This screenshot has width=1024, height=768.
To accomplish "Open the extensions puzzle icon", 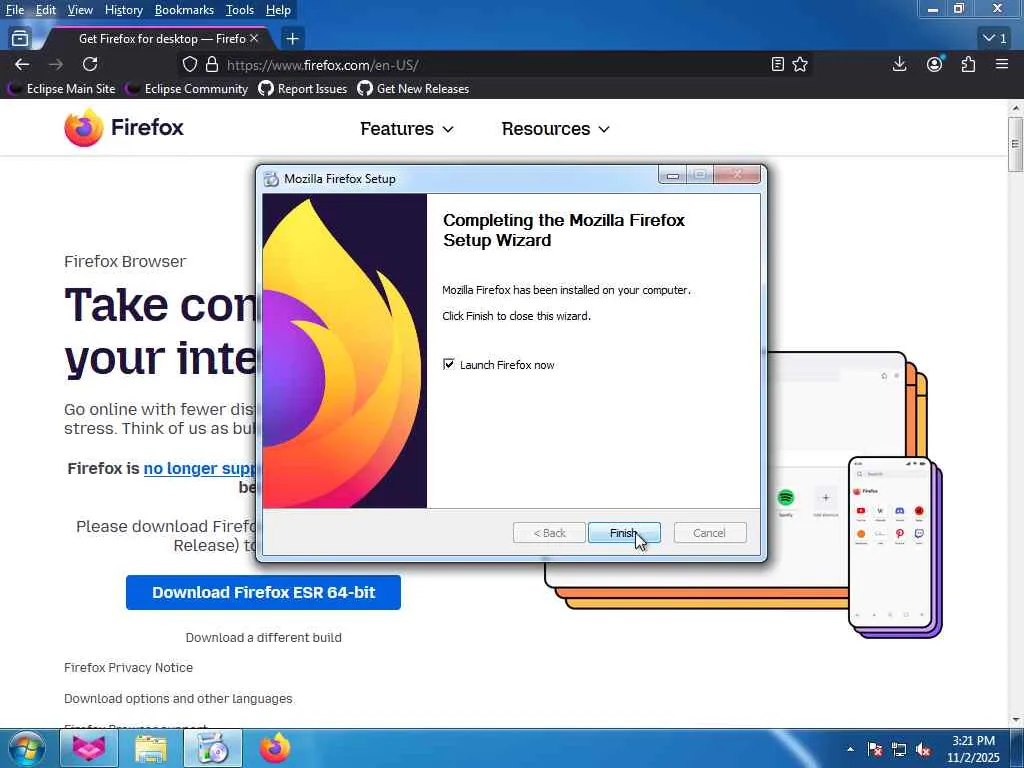I will pos(968,64).
